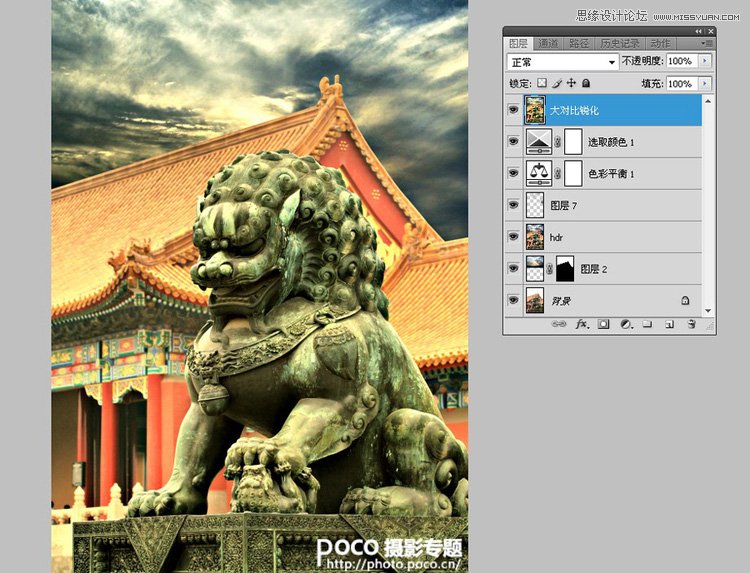750x573 pixels.
Task: Select the 选取颜色 1 adjustment icon
Action: click(539, 142)
